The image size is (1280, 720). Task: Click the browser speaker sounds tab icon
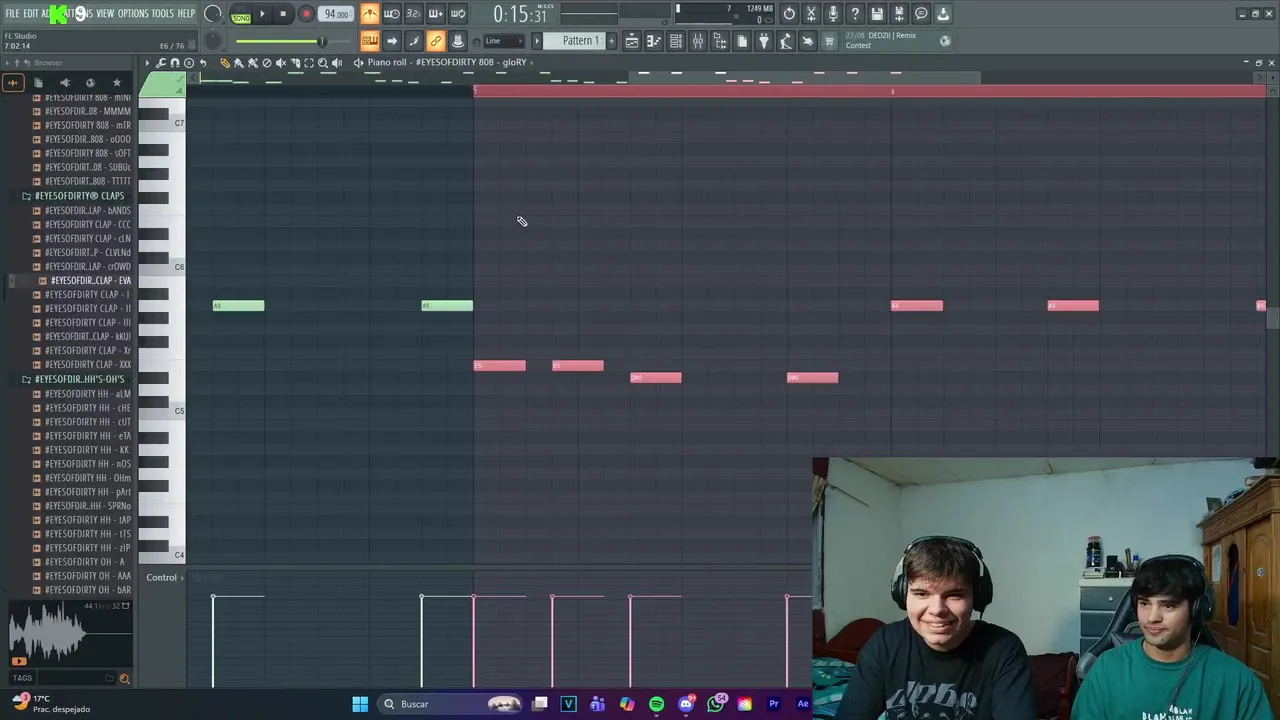point(65,83)
